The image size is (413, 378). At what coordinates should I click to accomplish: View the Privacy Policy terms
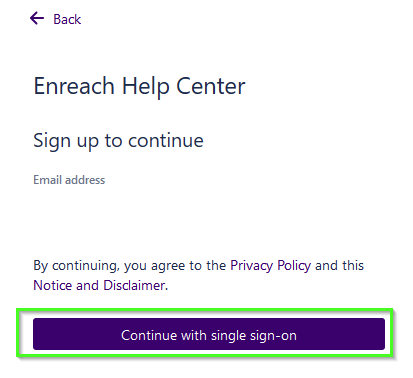[270, 266]
